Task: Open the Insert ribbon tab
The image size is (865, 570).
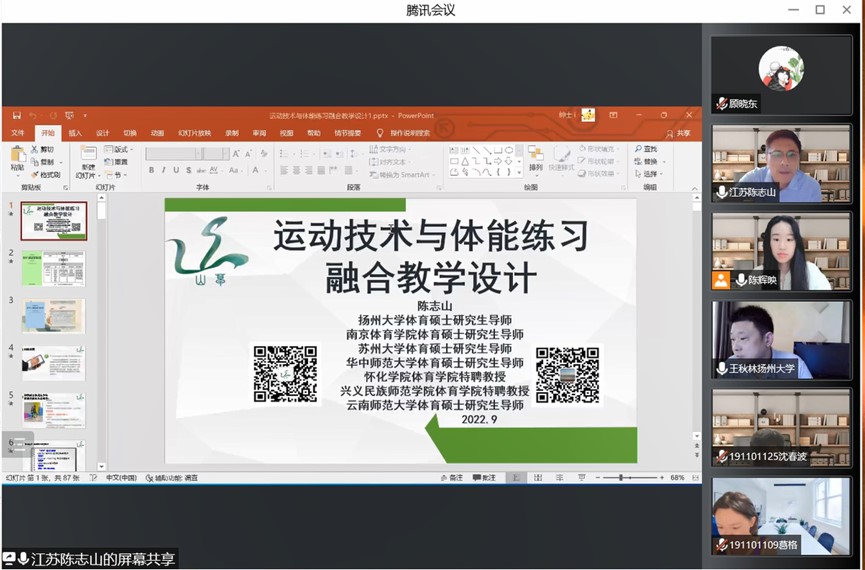Action: tap(75, 133)
